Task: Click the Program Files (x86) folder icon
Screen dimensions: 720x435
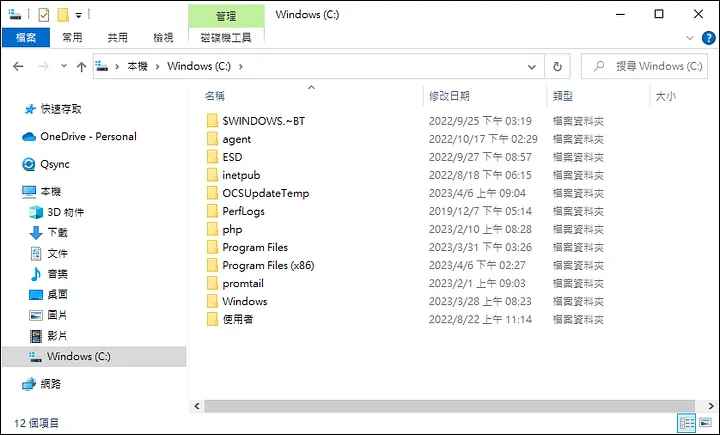Action: [212, 265]
